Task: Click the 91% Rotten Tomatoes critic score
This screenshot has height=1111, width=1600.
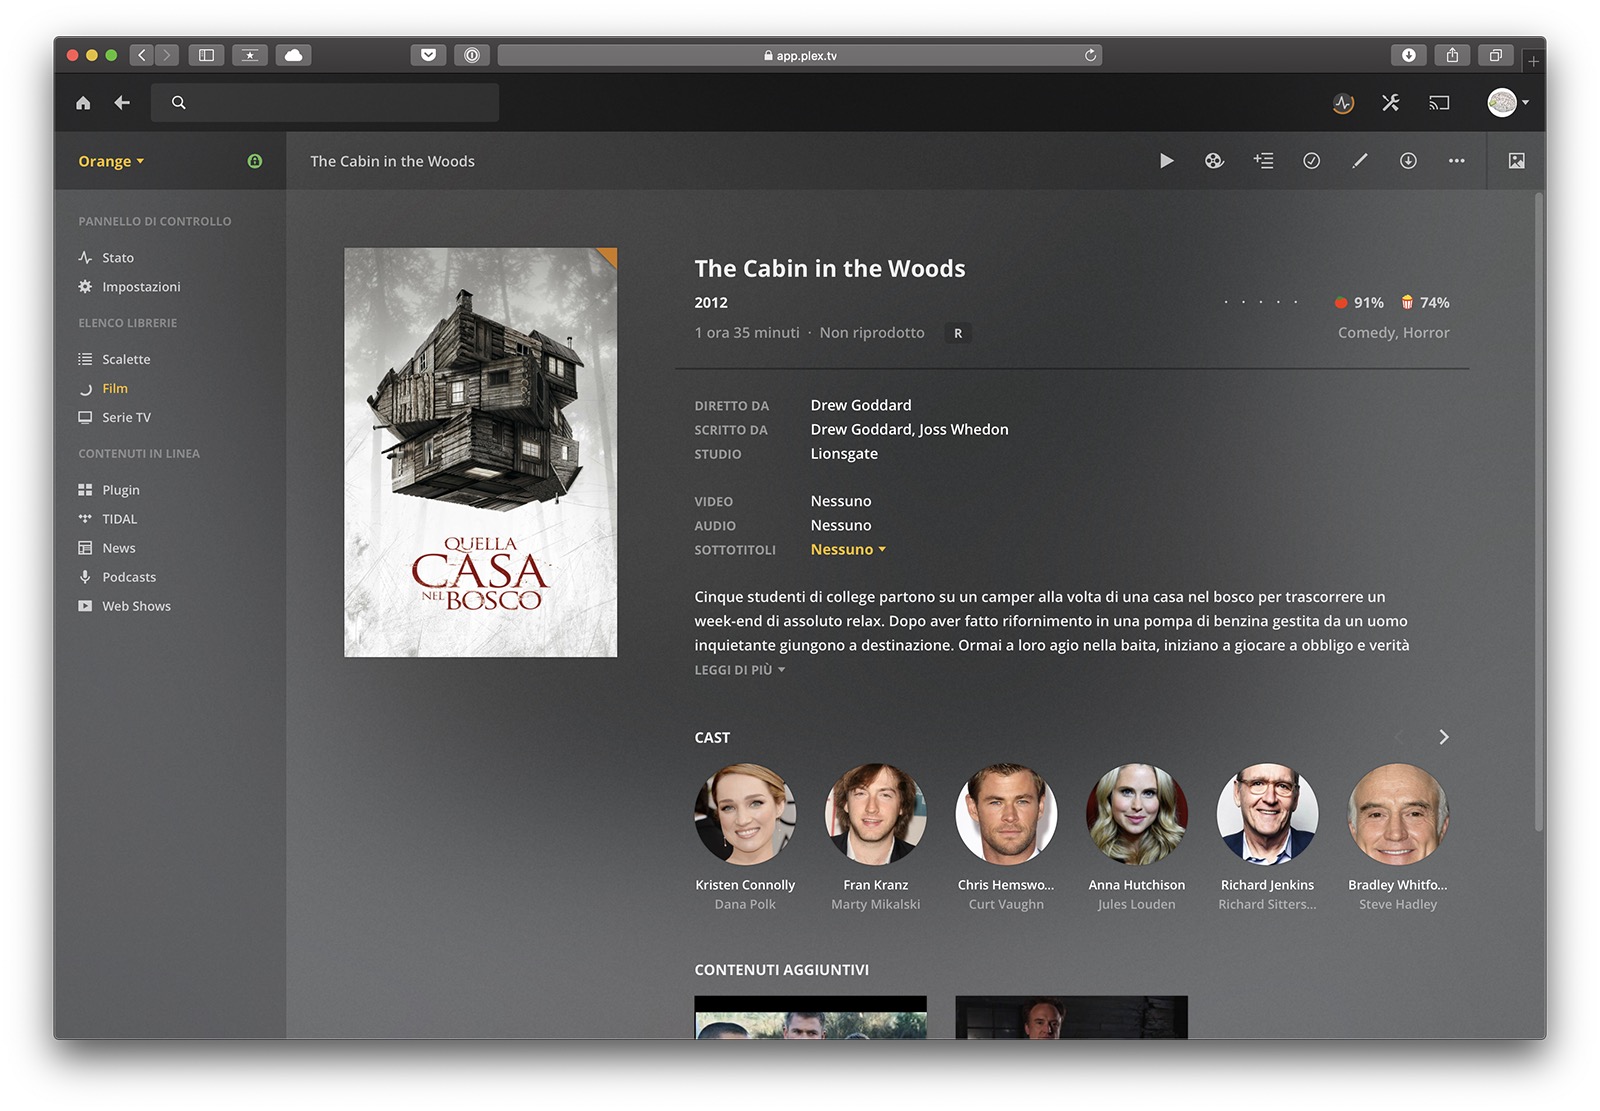Action: 1359,303
